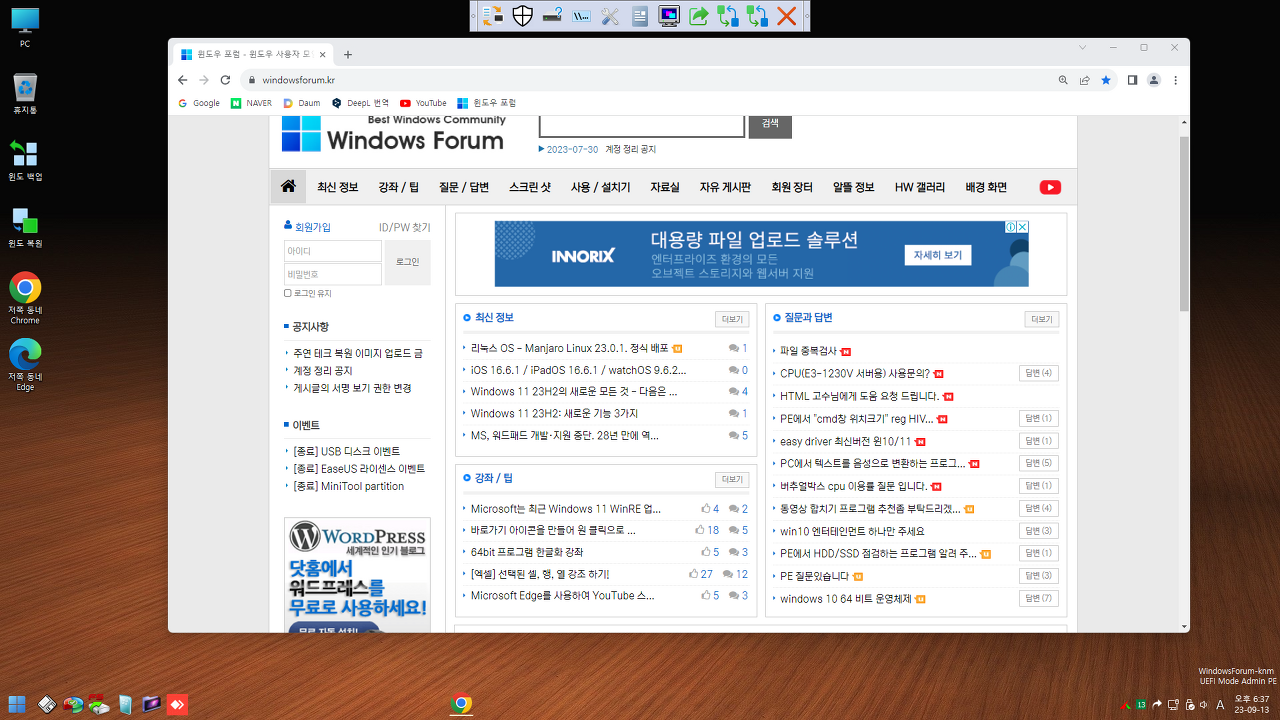Open the recycle bin (휴지통) desktop icon

[x=25, y=94]
